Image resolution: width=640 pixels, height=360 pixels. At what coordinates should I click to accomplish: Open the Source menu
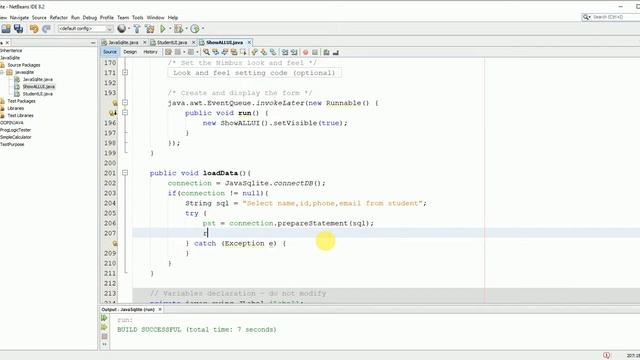click(x=39, y=18)
